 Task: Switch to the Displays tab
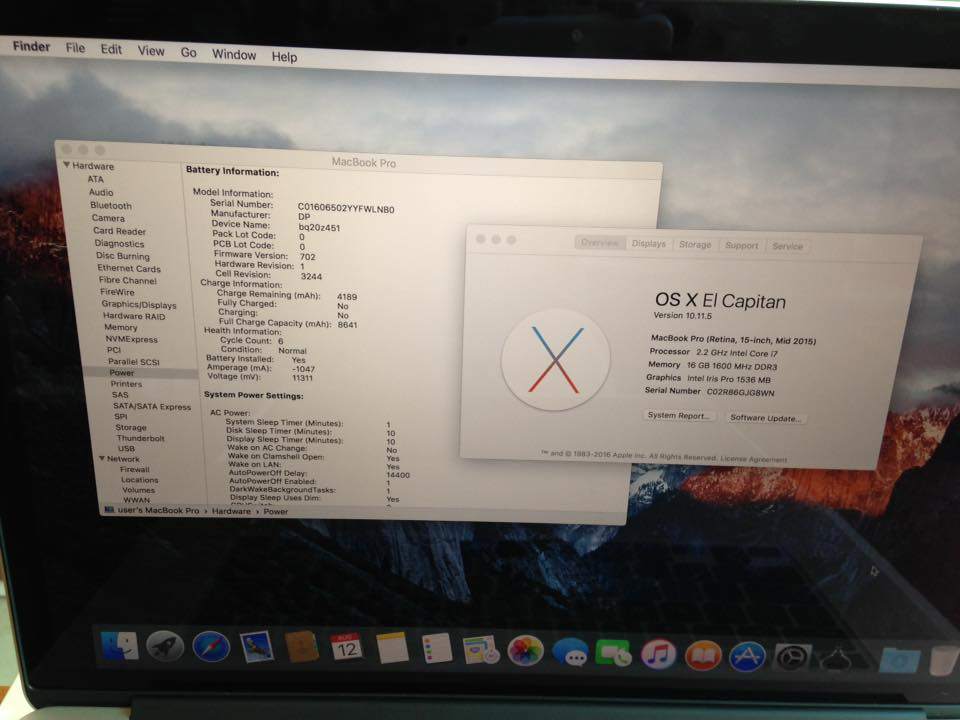coord(648,244)
